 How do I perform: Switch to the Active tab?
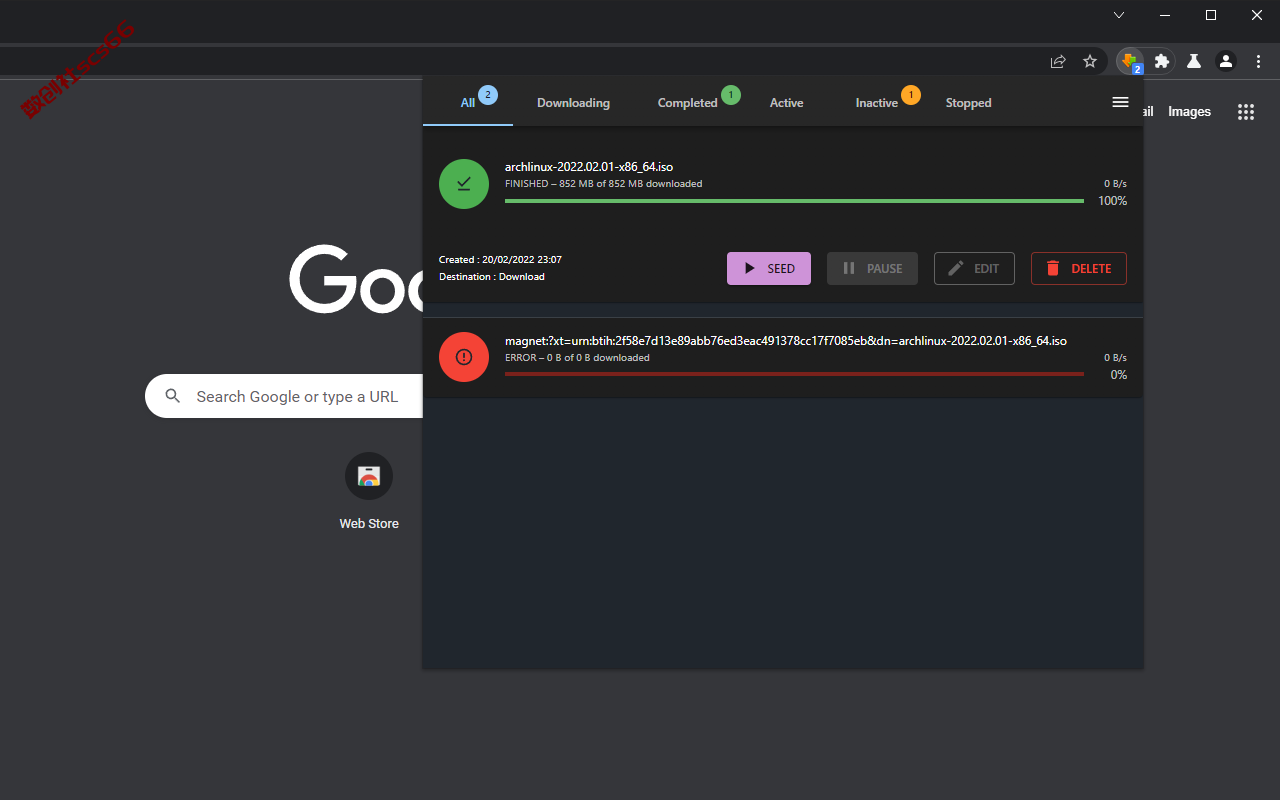(787, 102)
